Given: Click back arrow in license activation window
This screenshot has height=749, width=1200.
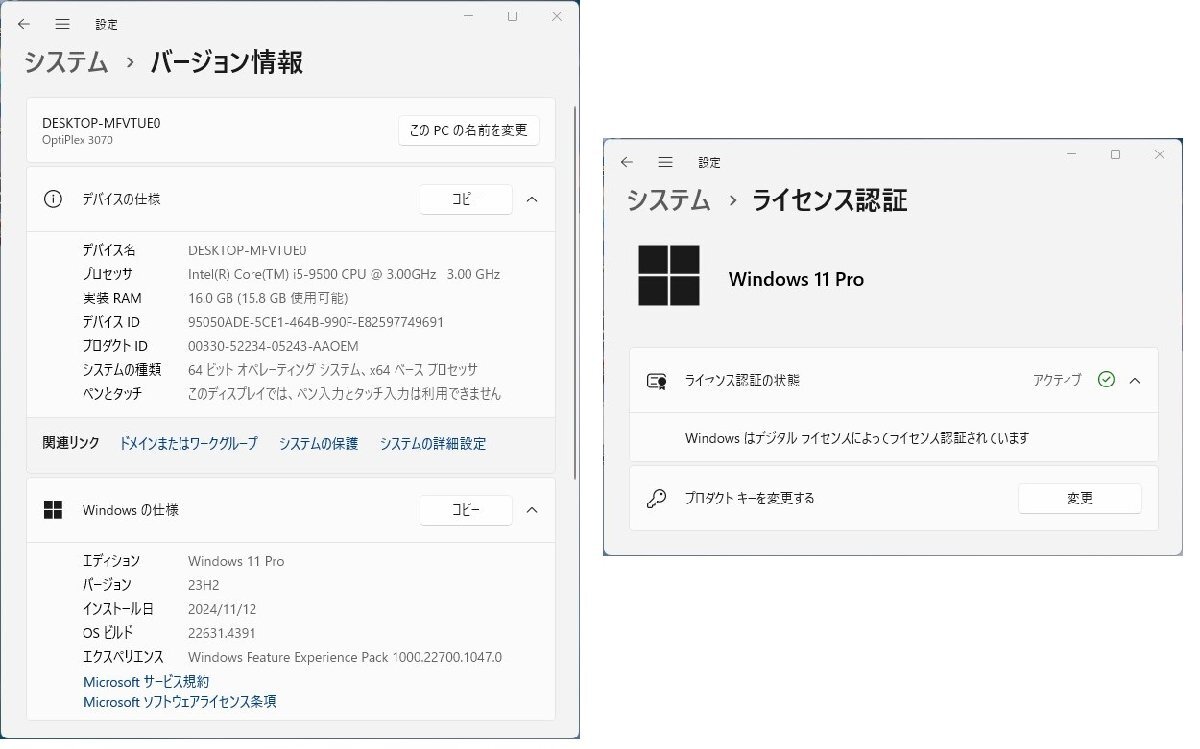Looking at the screenshot, I should pyautogui.click(x=627, y=162).
